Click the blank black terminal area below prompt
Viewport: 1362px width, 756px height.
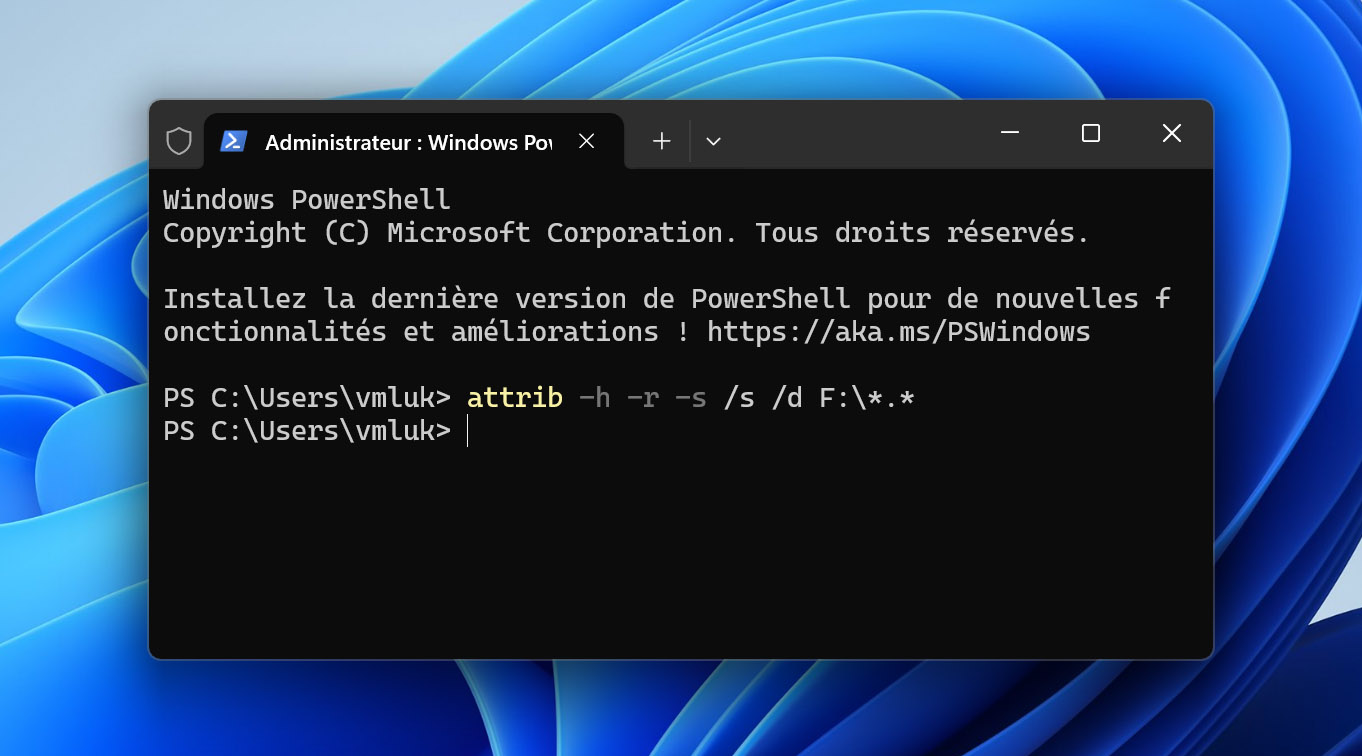(680, 550)
